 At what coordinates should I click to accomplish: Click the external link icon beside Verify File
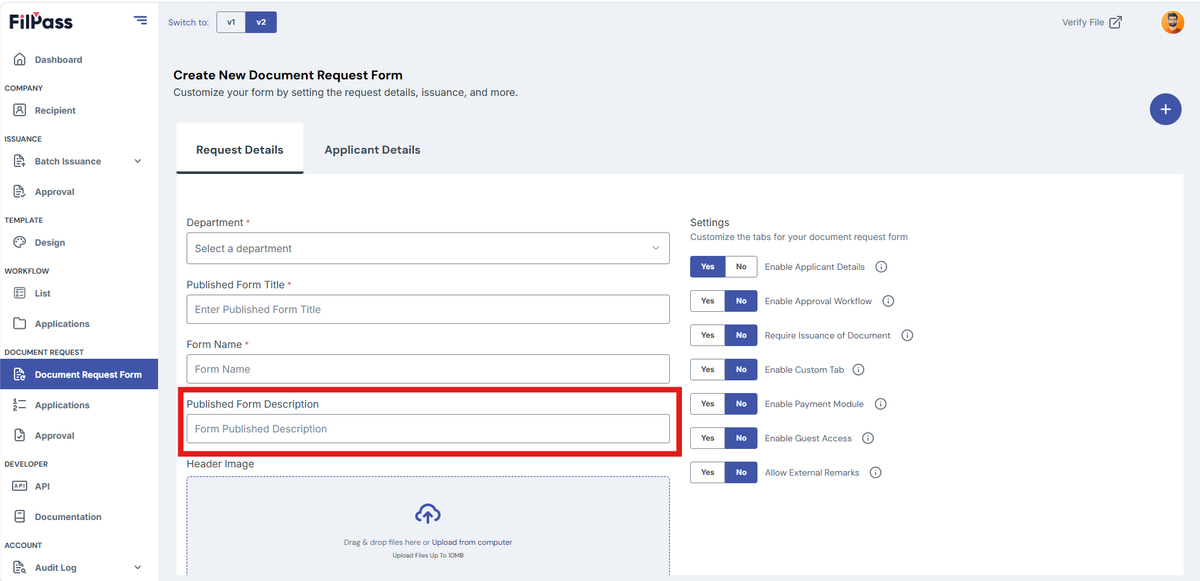1116,22
